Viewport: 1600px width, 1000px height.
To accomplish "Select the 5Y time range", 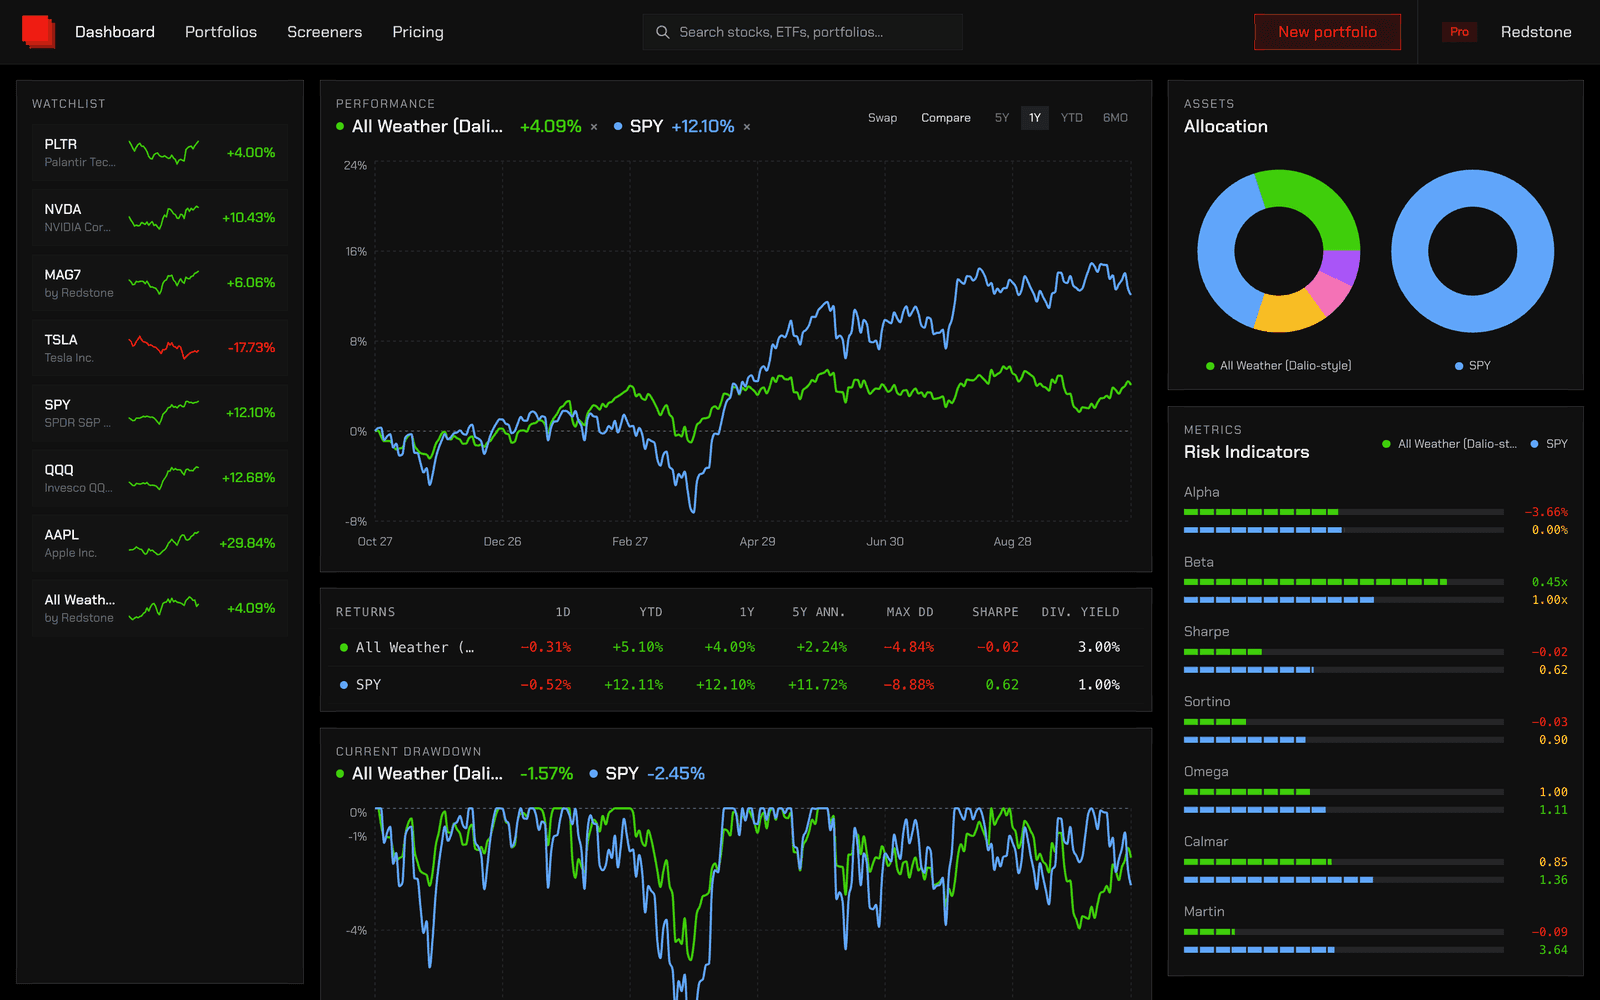I will click(1002, 118).
